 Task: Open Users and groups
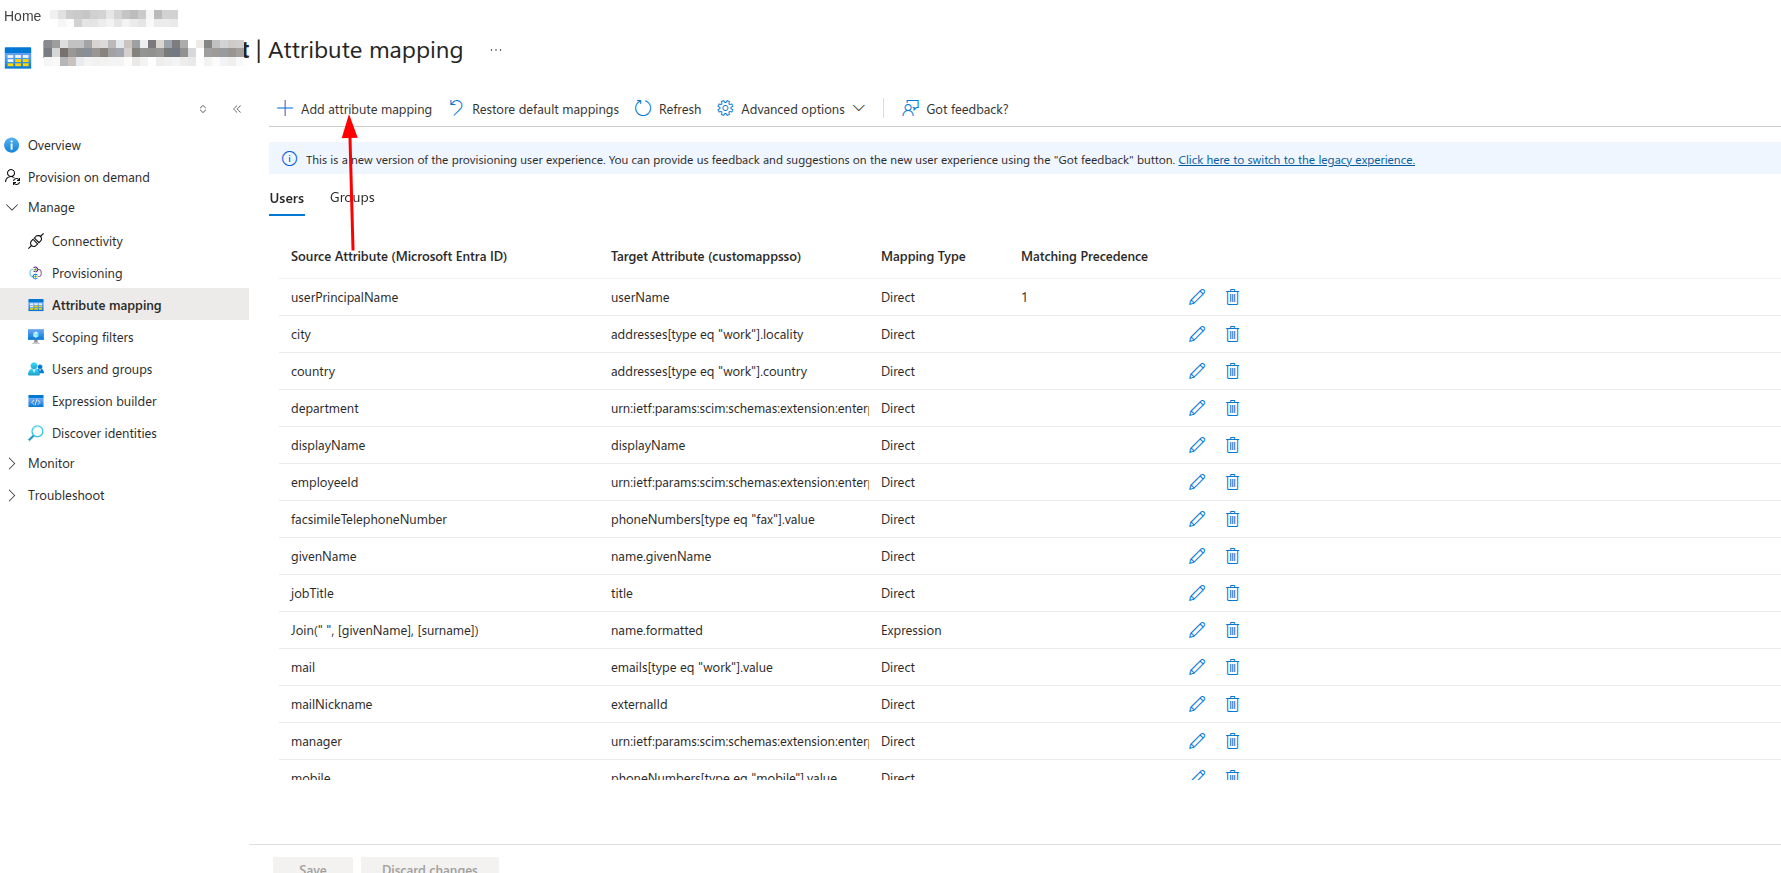tap(102, 369)
